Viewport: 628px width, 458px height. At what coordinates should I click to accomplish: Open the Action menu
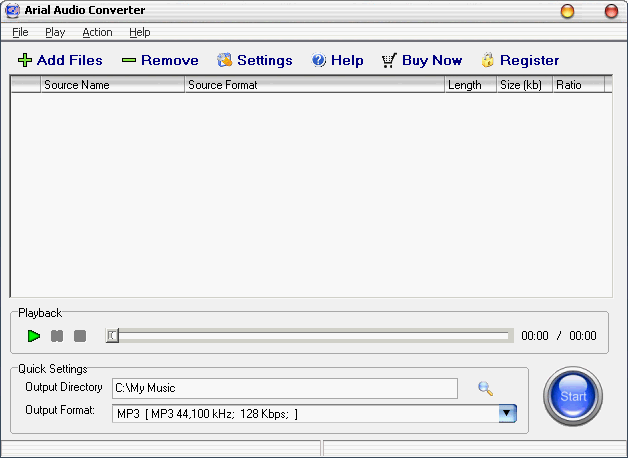pyautogui.click(x=97, y=32)
